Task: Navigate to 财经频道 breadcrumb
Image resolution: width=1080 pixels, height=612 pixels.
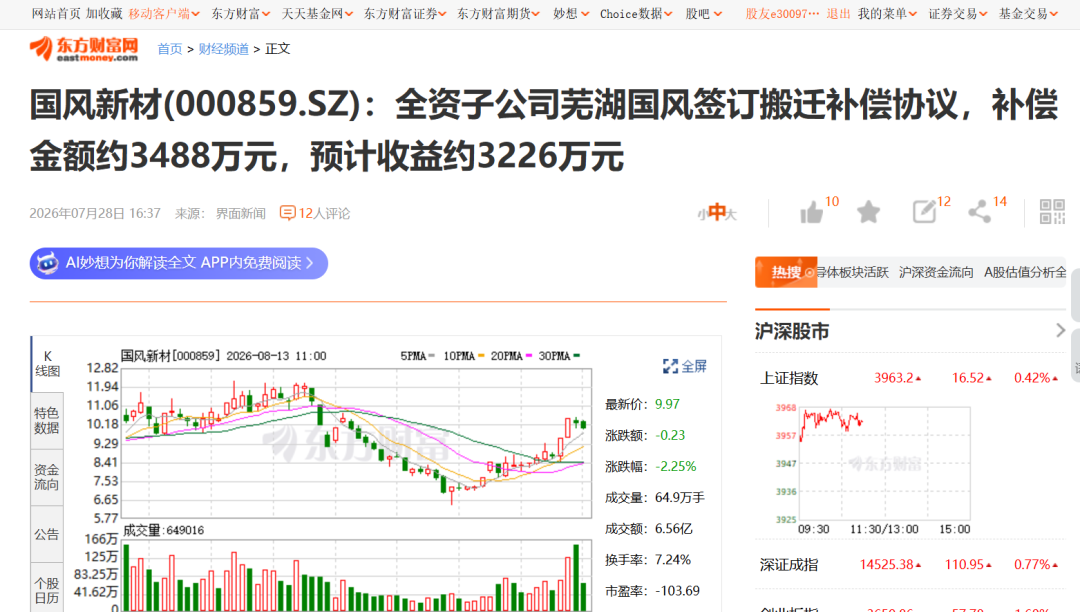Action: click(223, 49)
